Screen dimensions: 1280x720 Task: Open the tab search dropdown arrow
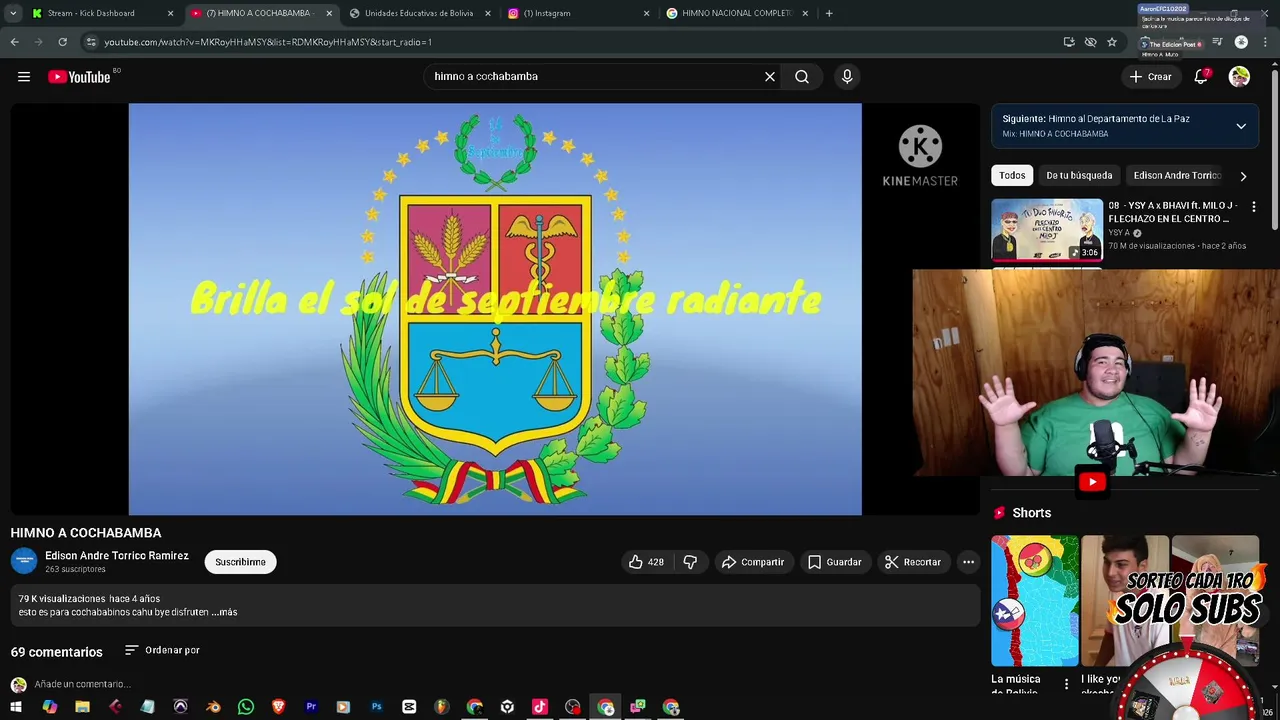point(13,13)
